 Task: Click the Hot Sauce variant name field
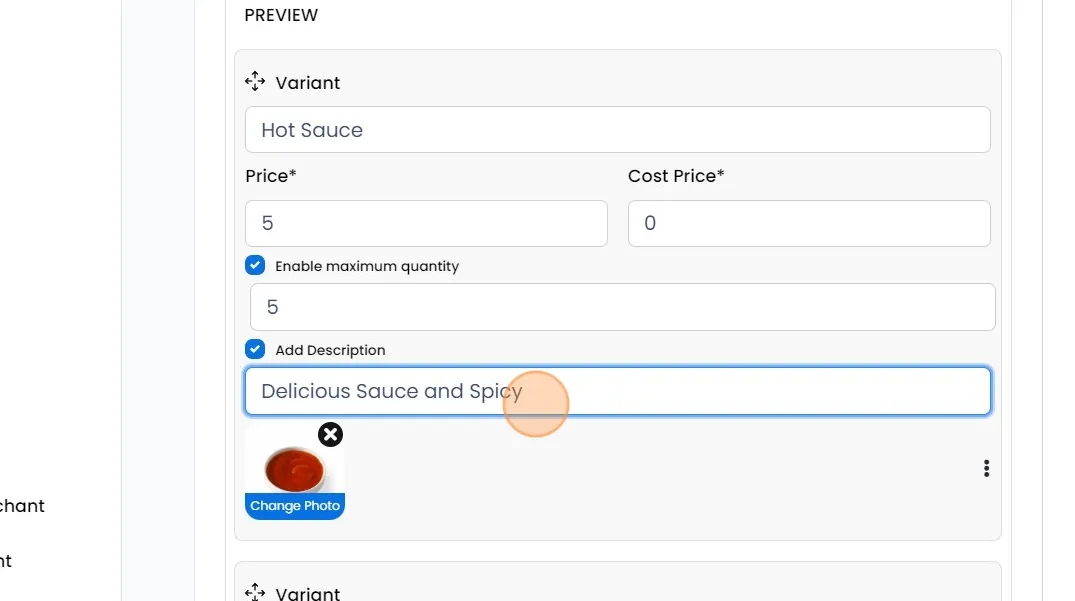617,130
